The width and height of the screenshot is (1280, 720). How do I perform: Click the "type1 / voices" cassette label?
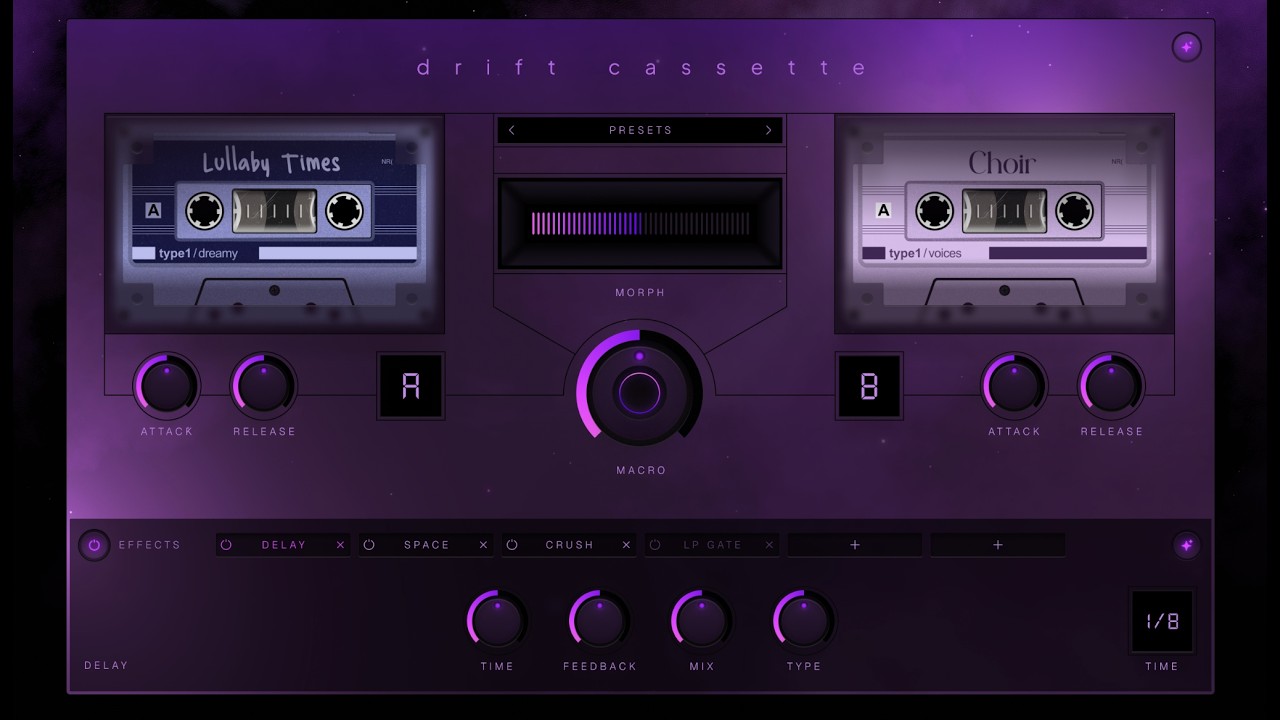tap(925, 253)
